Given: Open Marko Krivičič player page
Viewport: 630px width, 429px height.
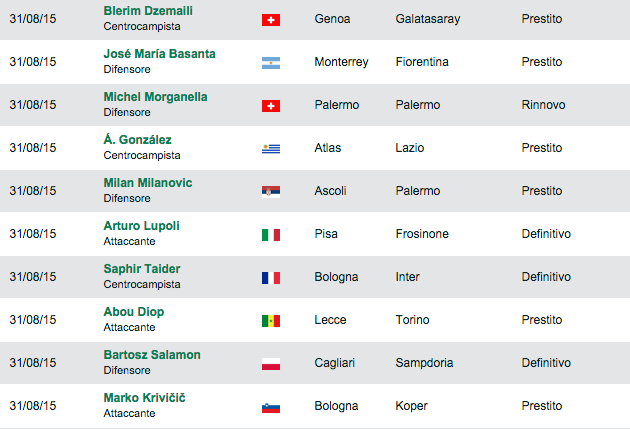Looking at the screenshot, I should [x=144, y=398].
